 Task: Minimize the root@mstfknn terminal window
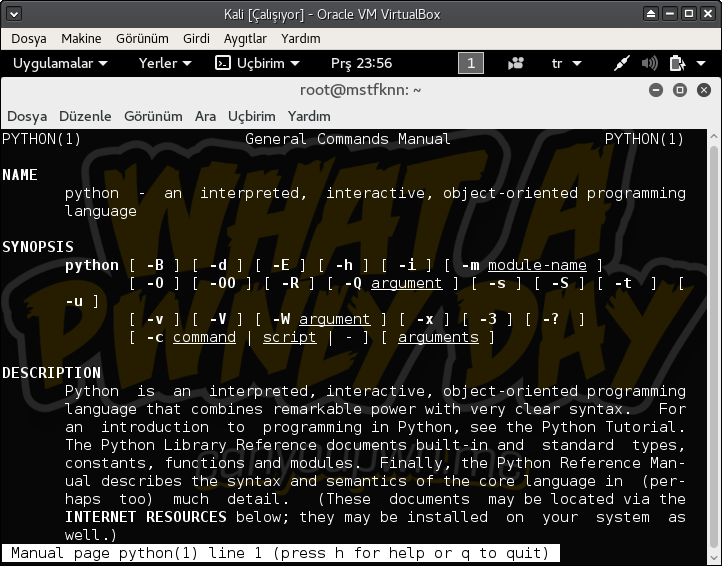[656, 90]
